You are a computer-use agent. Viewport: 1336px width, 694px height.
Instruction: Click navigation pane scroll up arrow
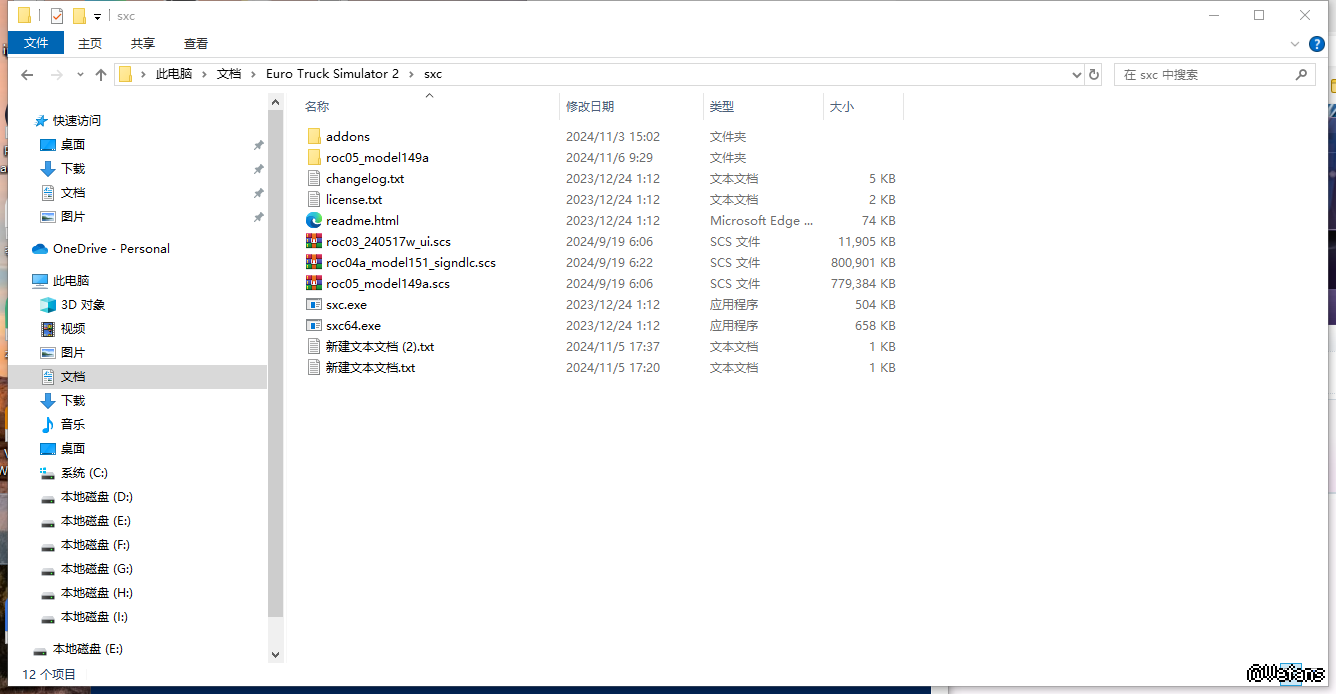tap(276, 100)
